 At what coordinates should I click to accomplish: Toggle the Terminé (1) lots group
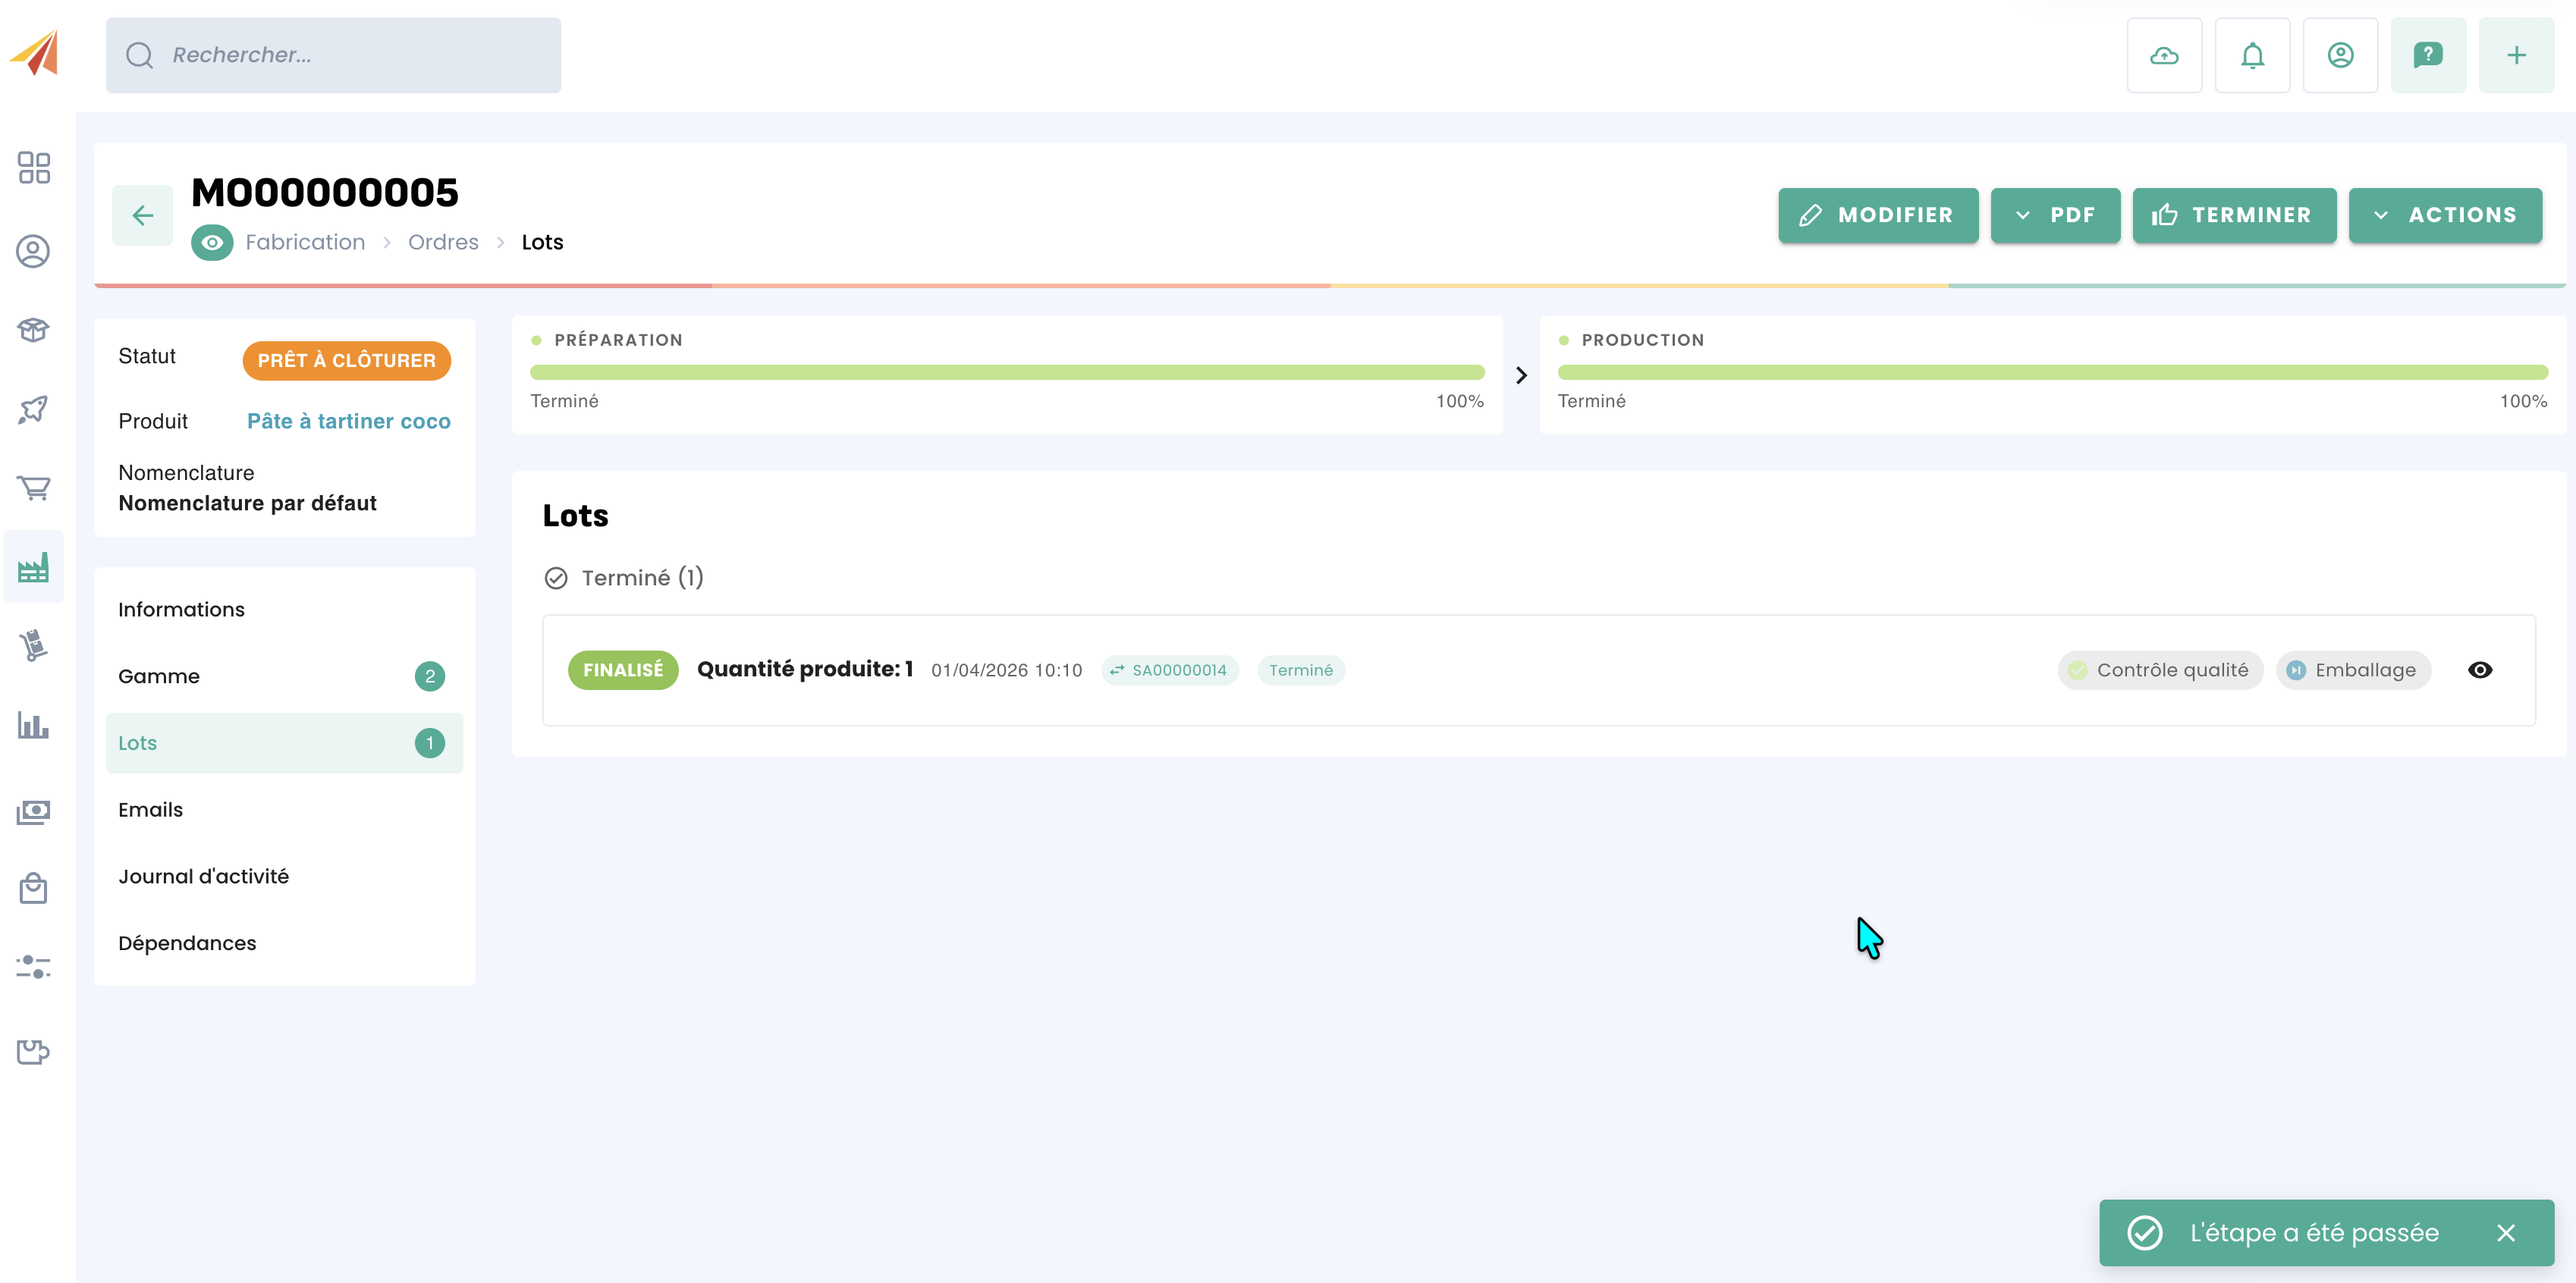(624, 578)
